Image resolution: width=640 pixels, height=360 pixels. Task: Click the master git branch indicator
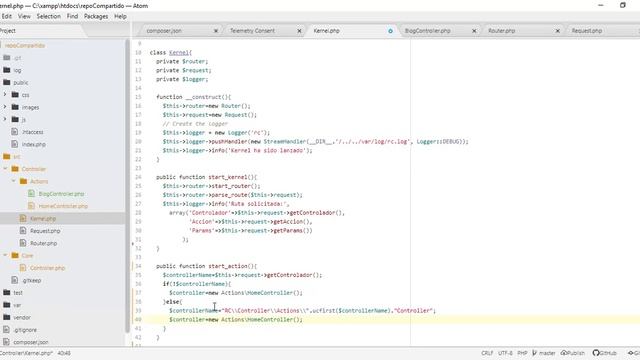click(544, 353)
